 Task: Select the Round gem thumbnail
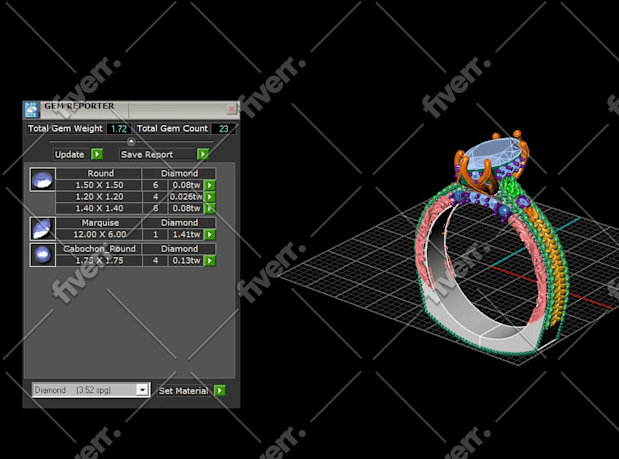(x=43, y=180)
